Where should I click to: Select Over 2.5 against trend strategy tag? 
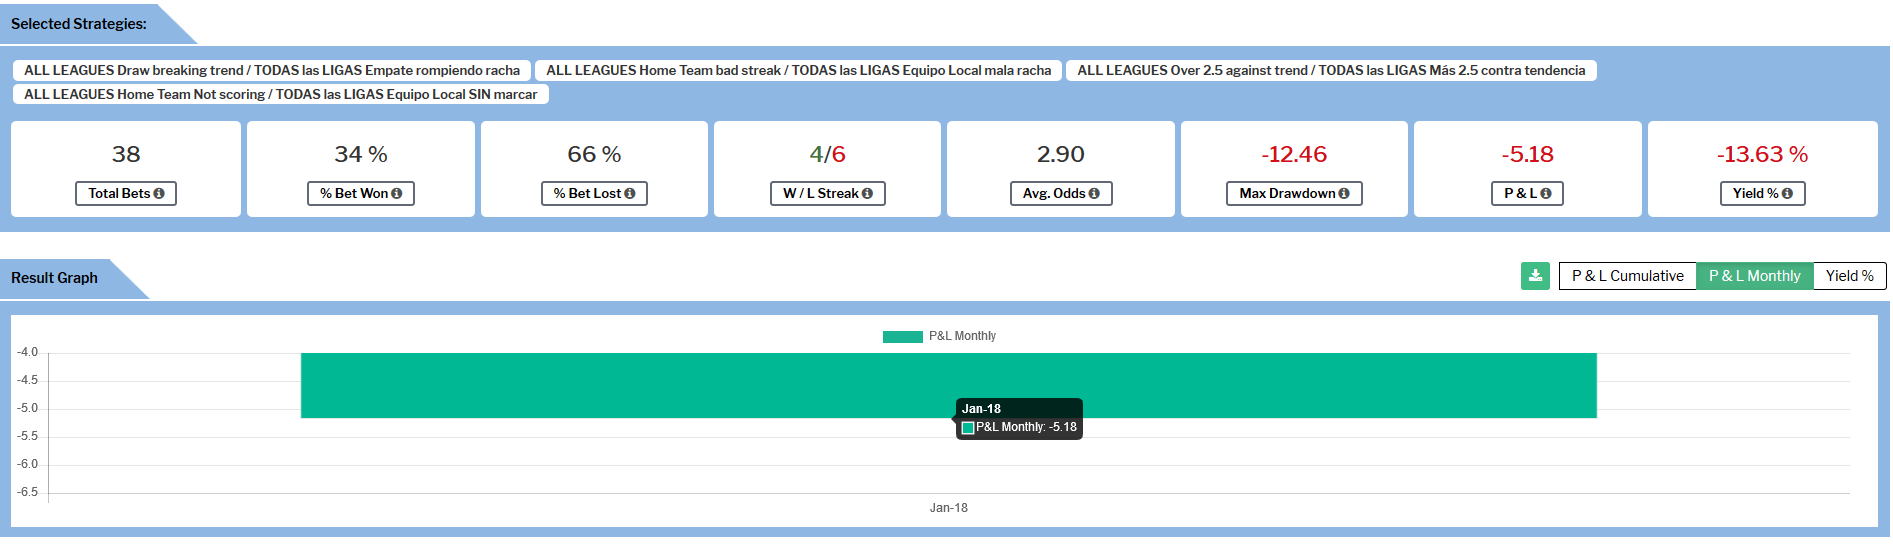click(1331, 70)
